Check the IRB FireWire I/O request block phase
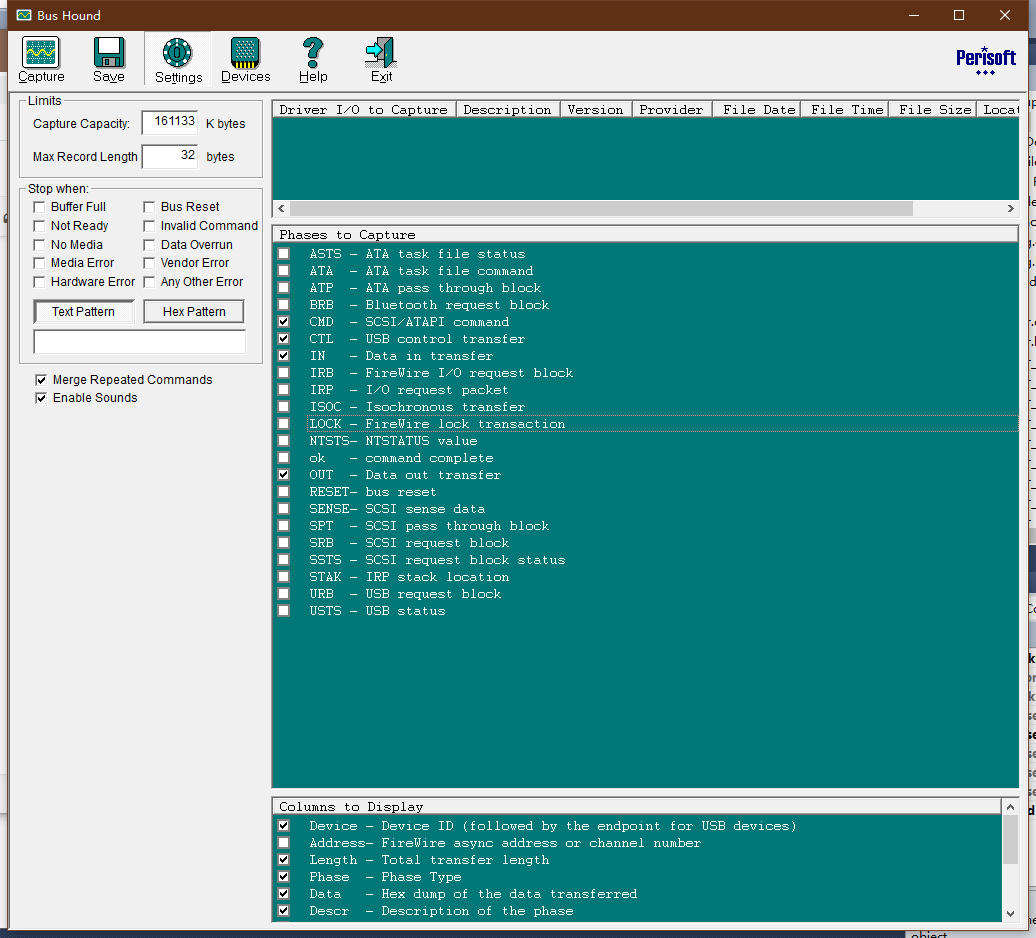 click(284, 373)
